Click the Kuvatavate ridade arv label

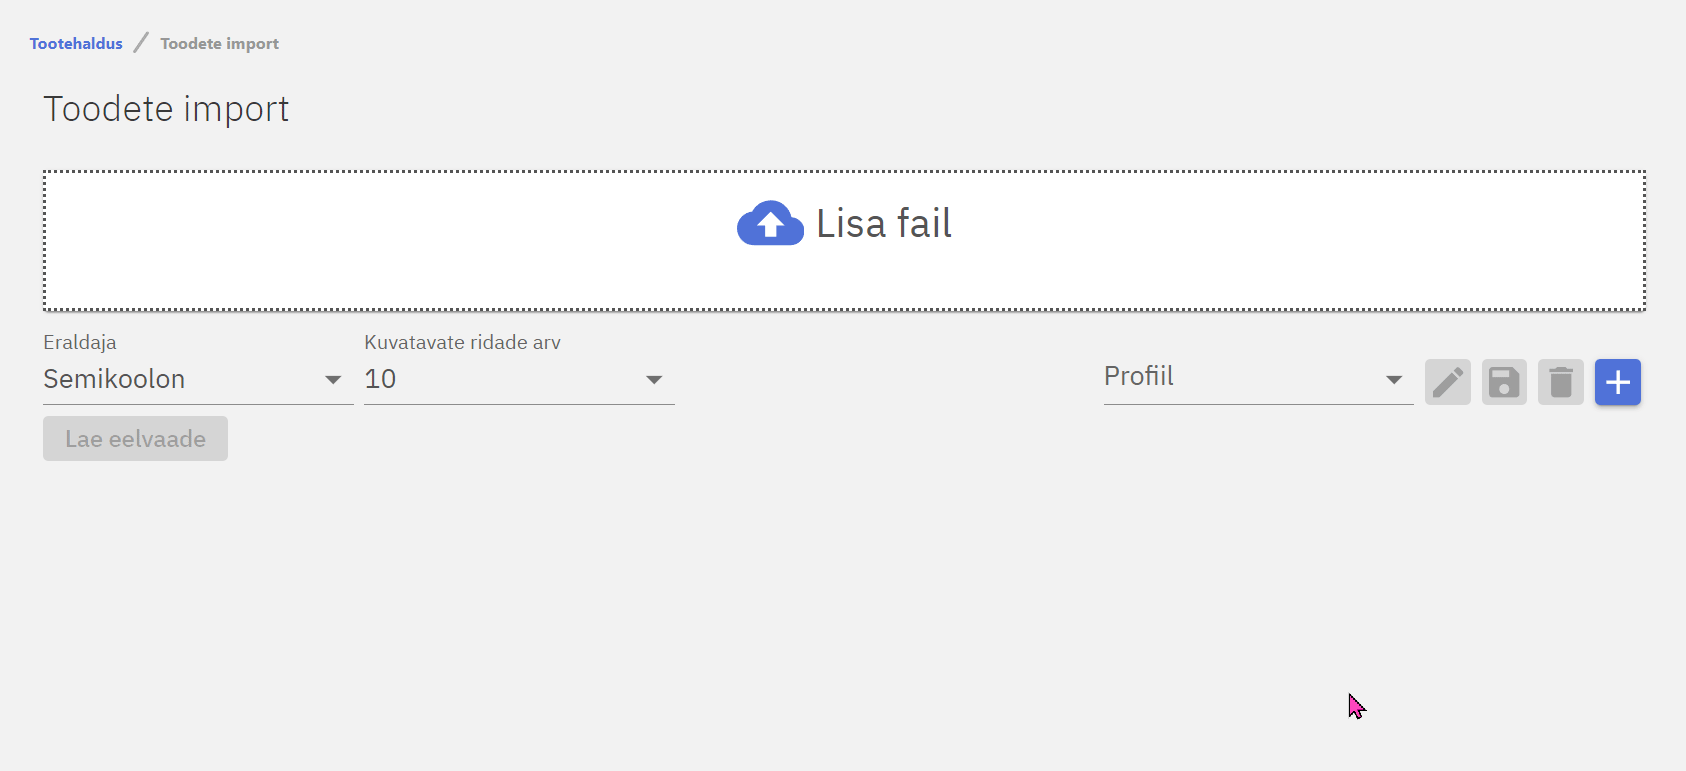462,342
